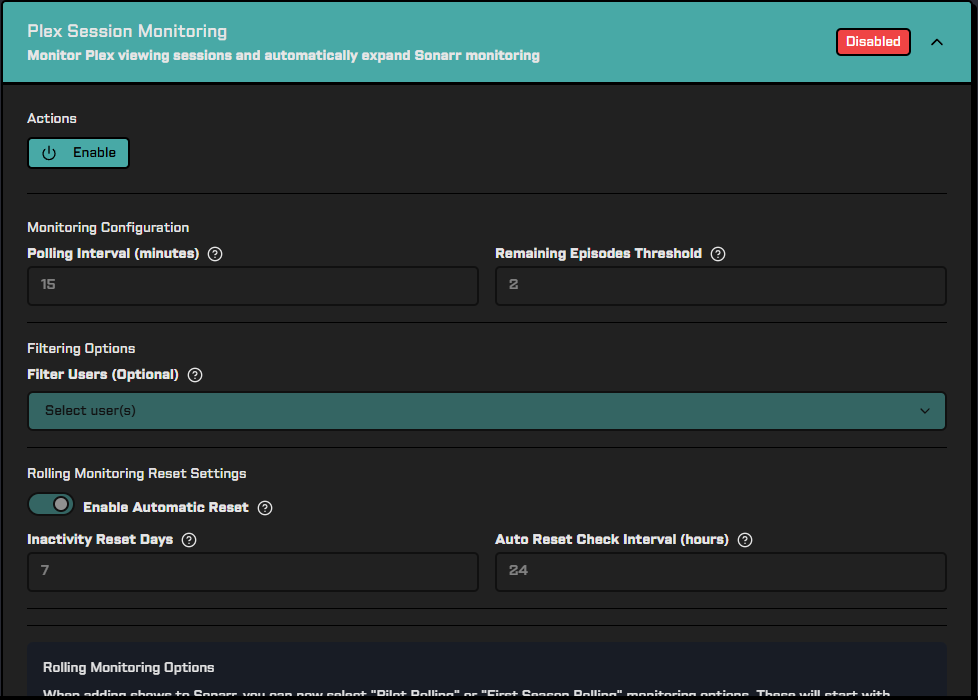The width and height of the screenshot is (978, 700).
Task: Collapse the Plex Session Monitoring section chevron
Action: 937,42
